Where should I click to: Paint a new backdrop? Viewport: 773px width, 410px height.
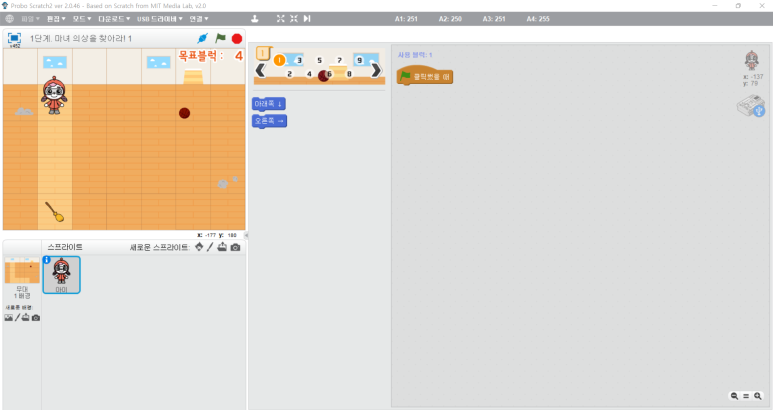point(17,318)
